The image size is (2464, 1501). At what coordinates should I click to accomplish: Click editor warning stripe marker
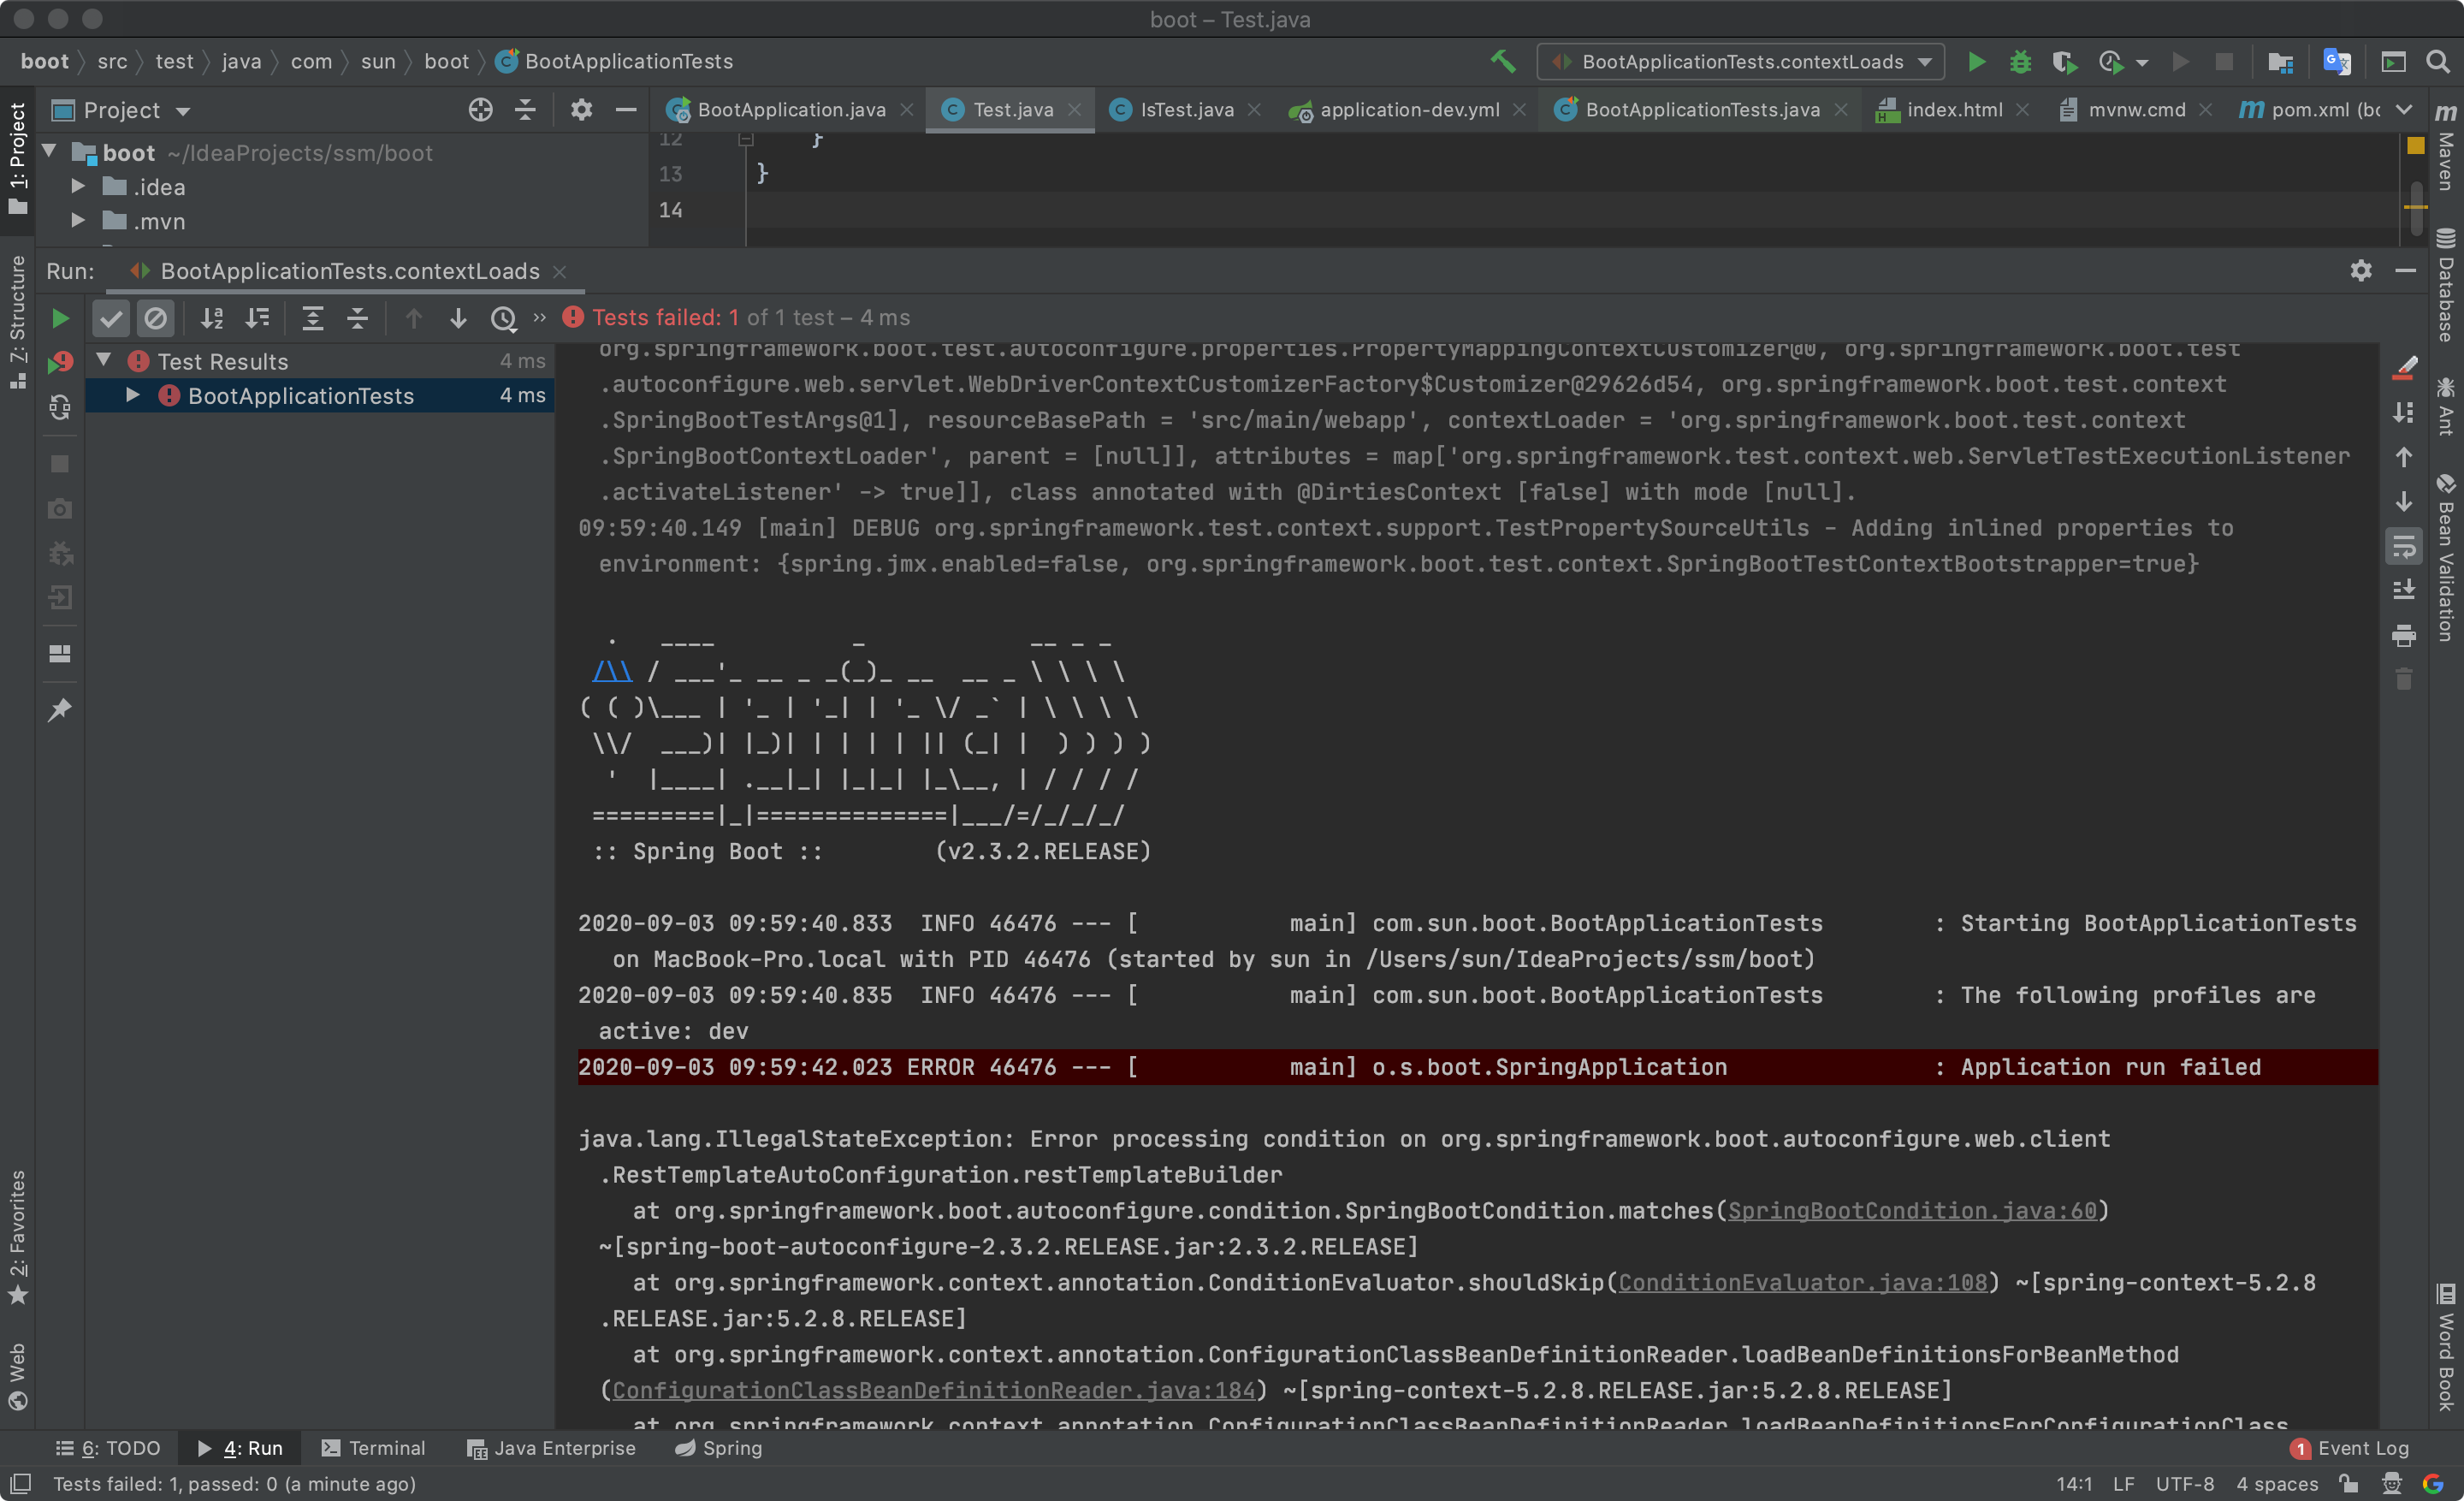click(2415, 207)
